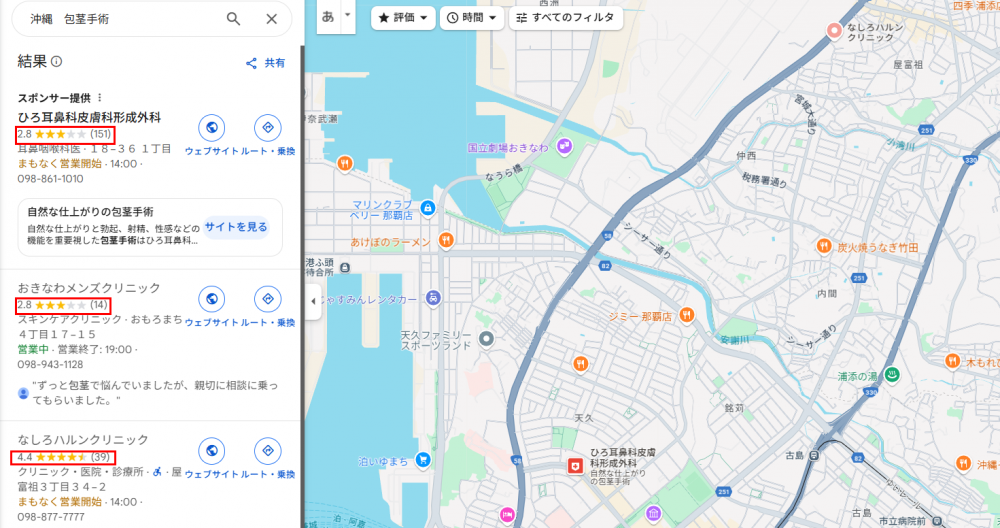
Task: Click the search magnifier icon
Action: [x=233, y=19]
